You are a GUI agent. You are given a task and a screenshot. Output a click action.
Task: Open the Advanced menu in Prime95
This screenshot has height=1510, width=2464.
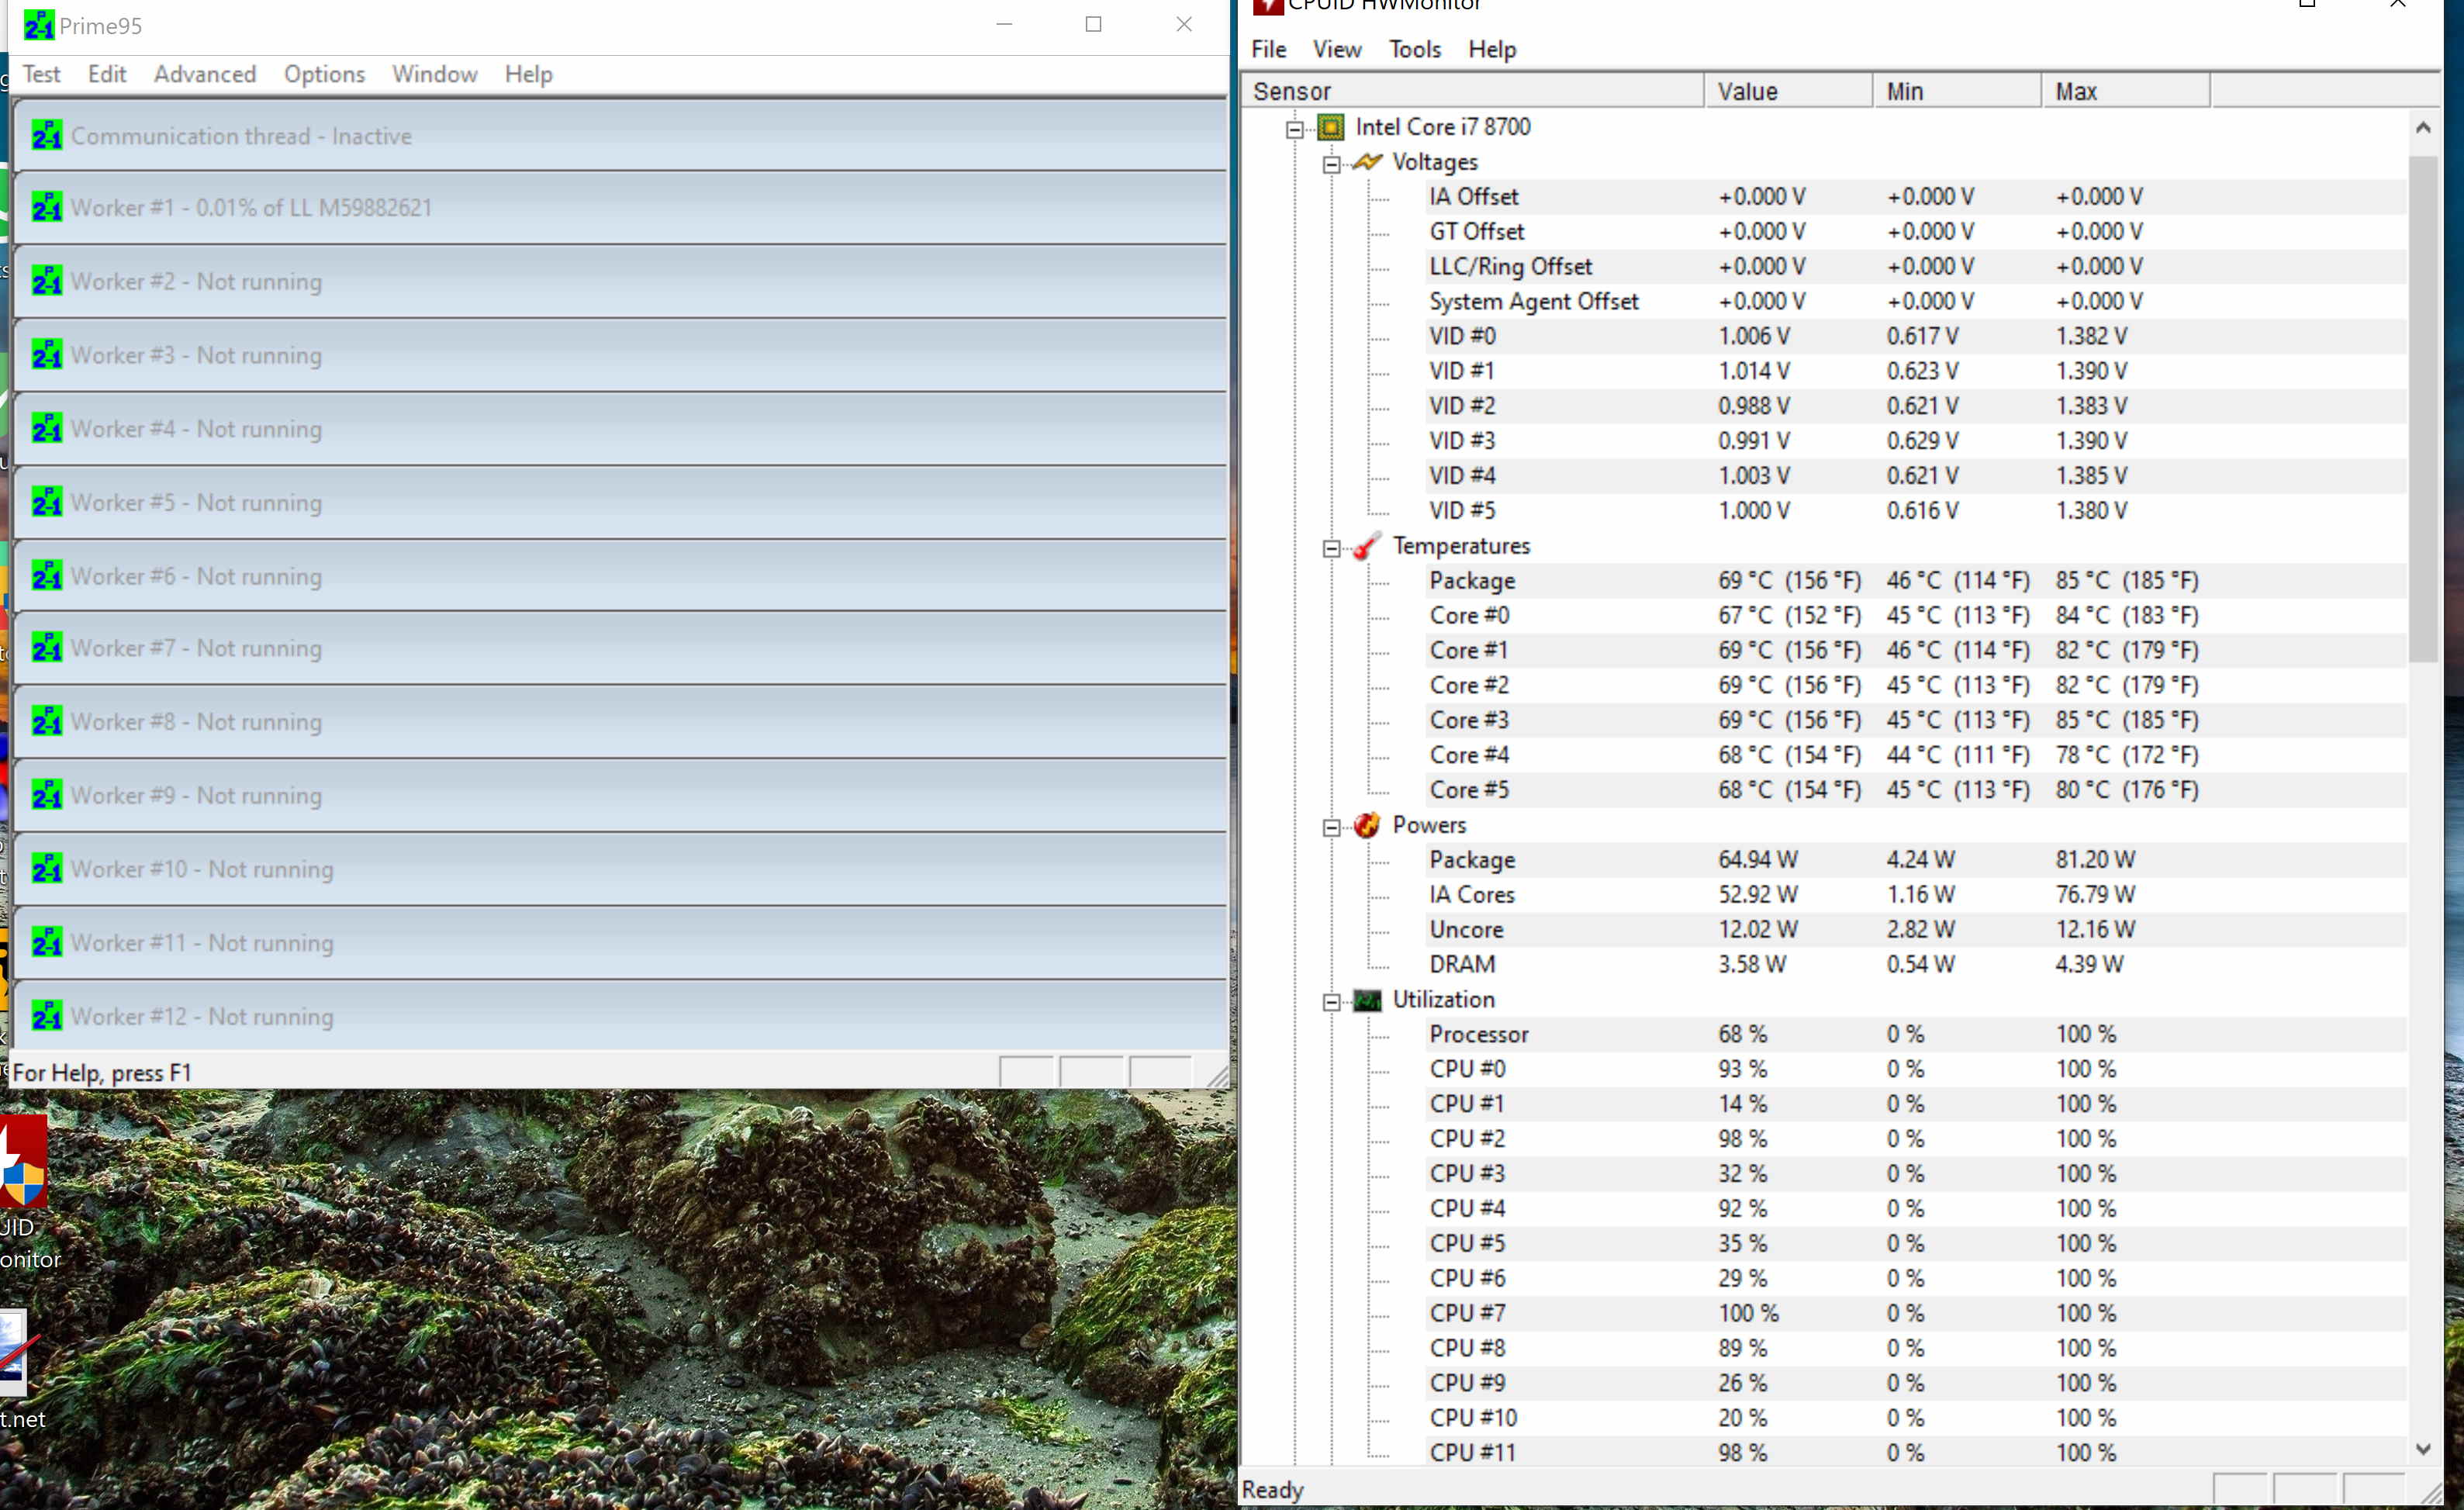click(205, 74)
